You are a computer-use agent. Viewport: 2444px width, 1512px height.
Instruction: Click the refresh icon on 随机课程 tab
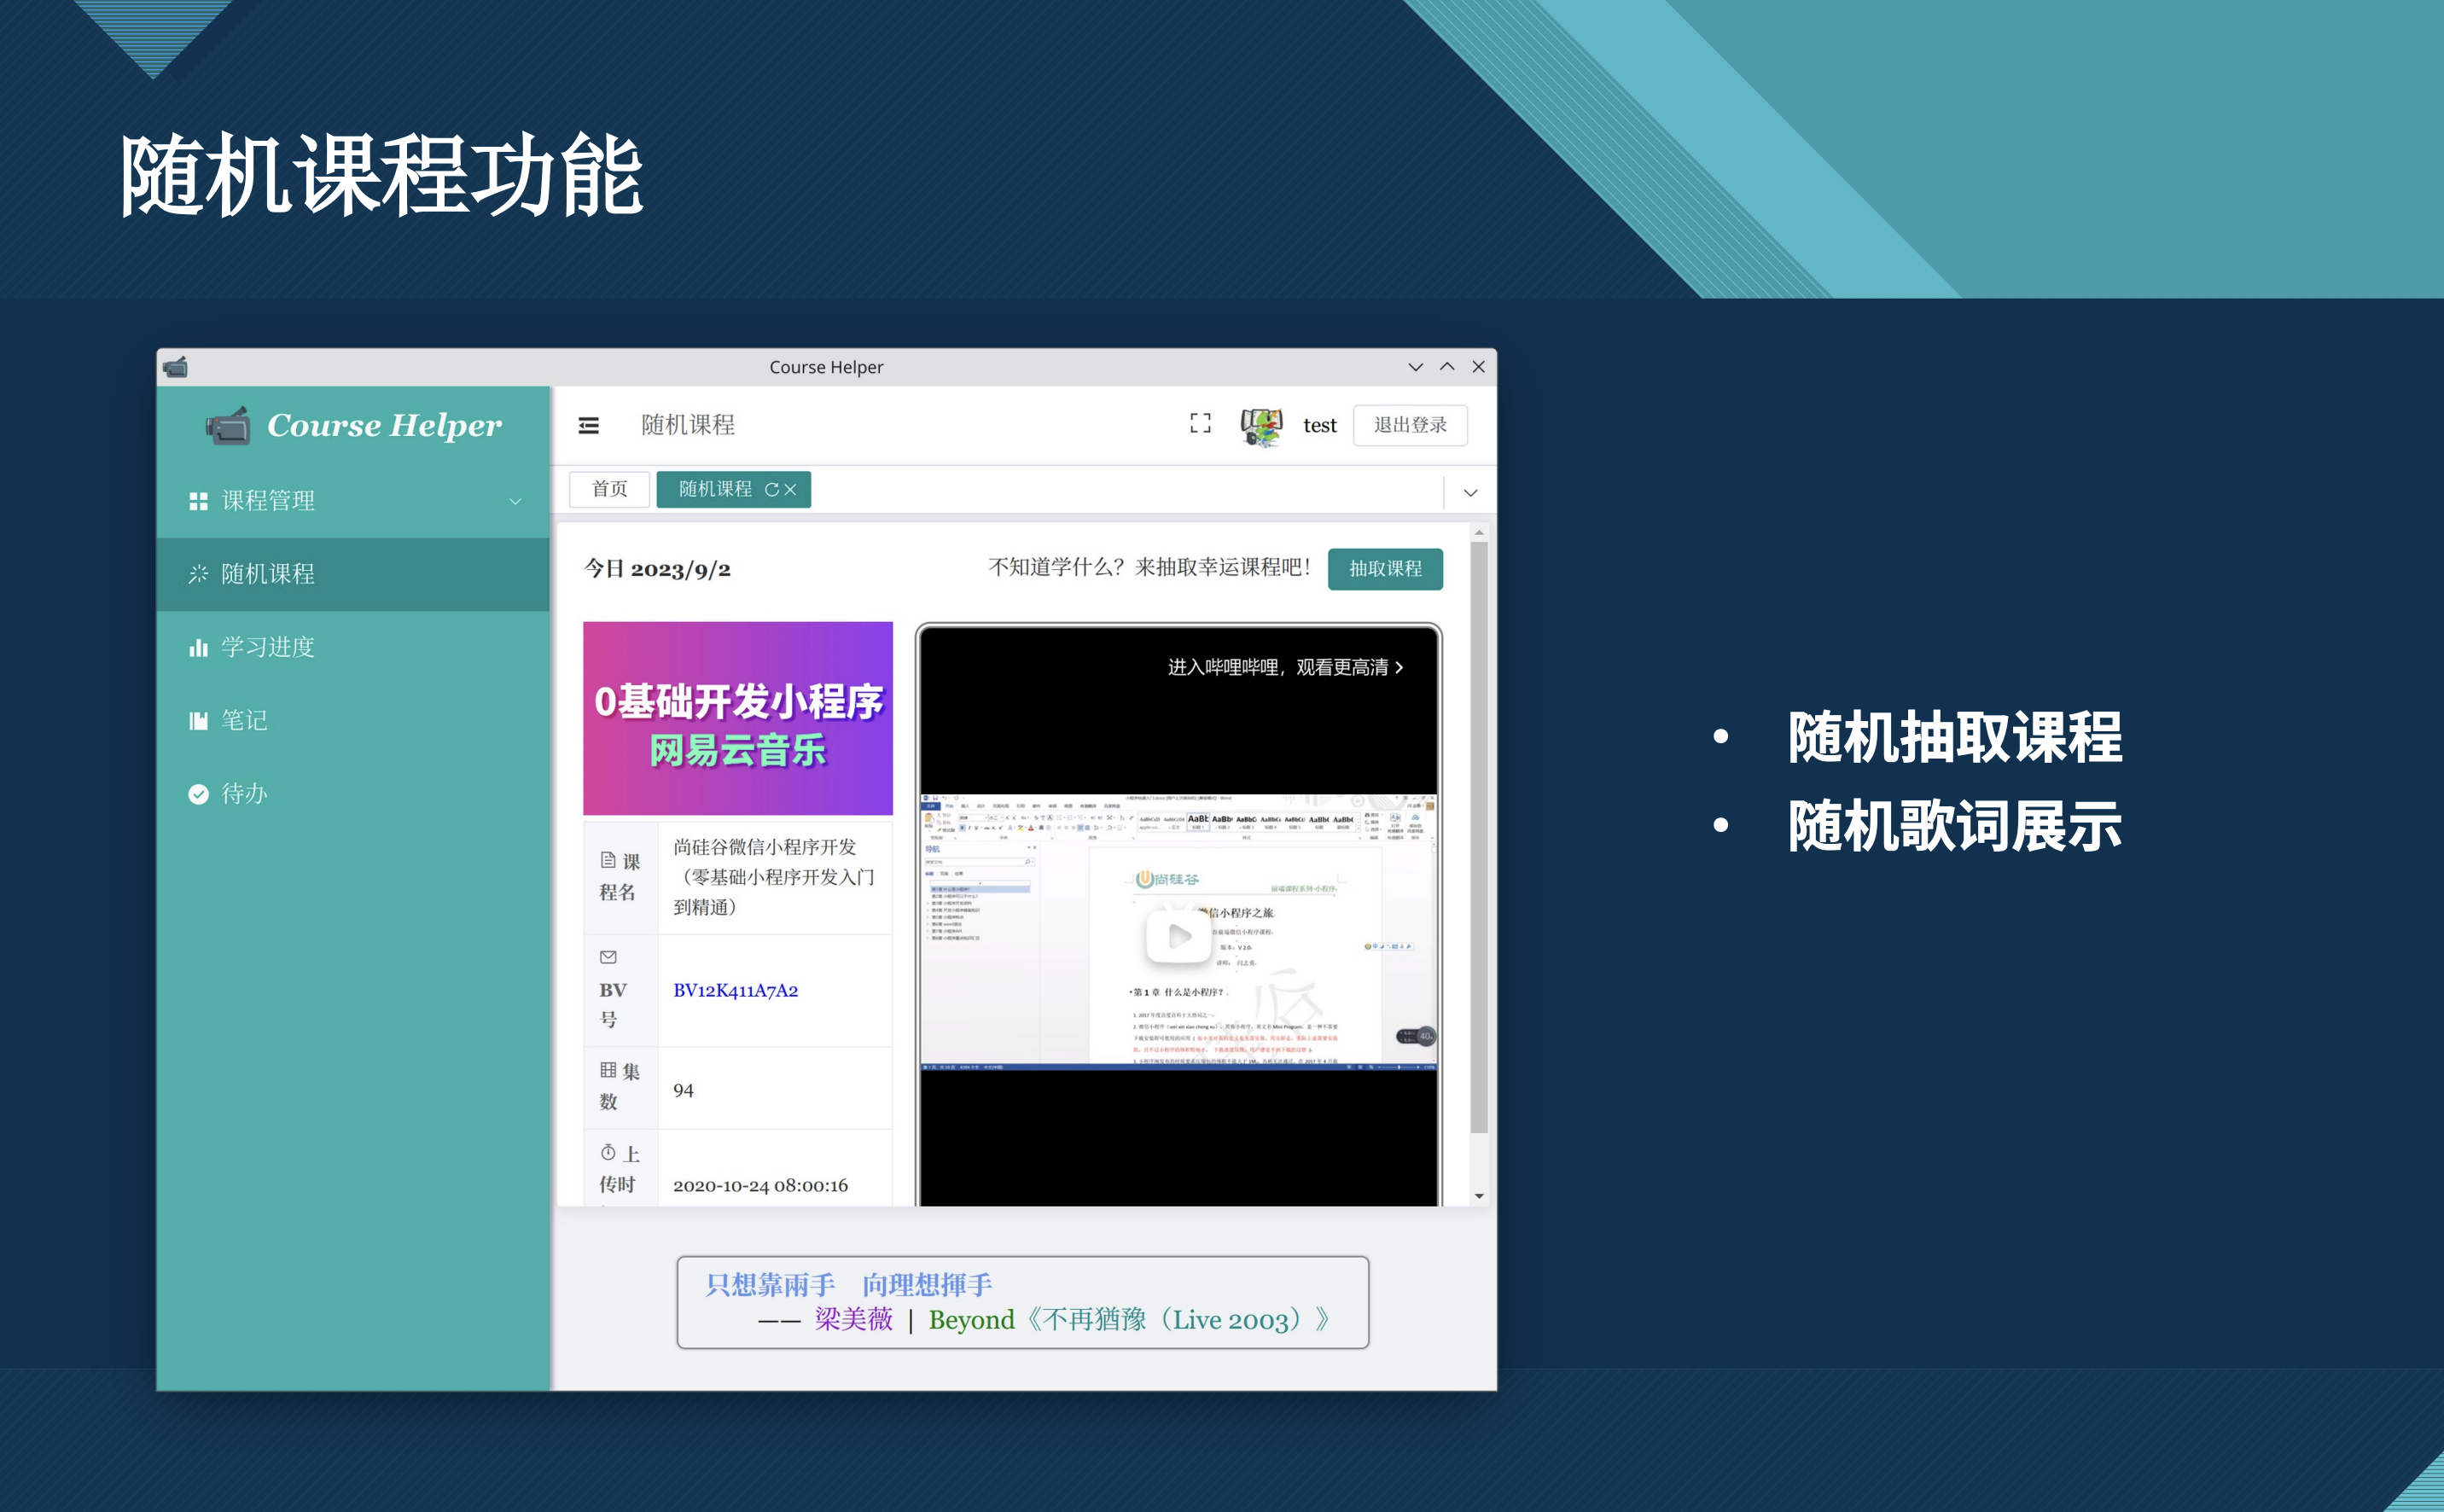pos(771,490)
